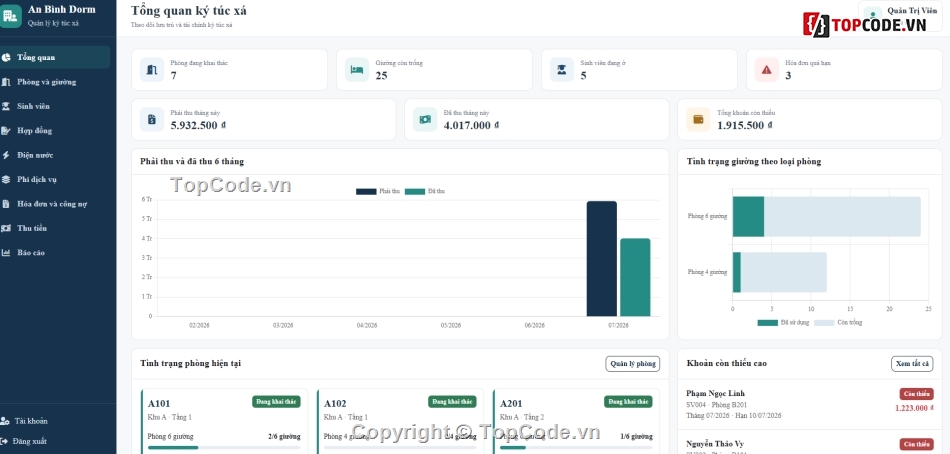Click the Quản Trị Viên profile avatar

click(x=872, y=15)
